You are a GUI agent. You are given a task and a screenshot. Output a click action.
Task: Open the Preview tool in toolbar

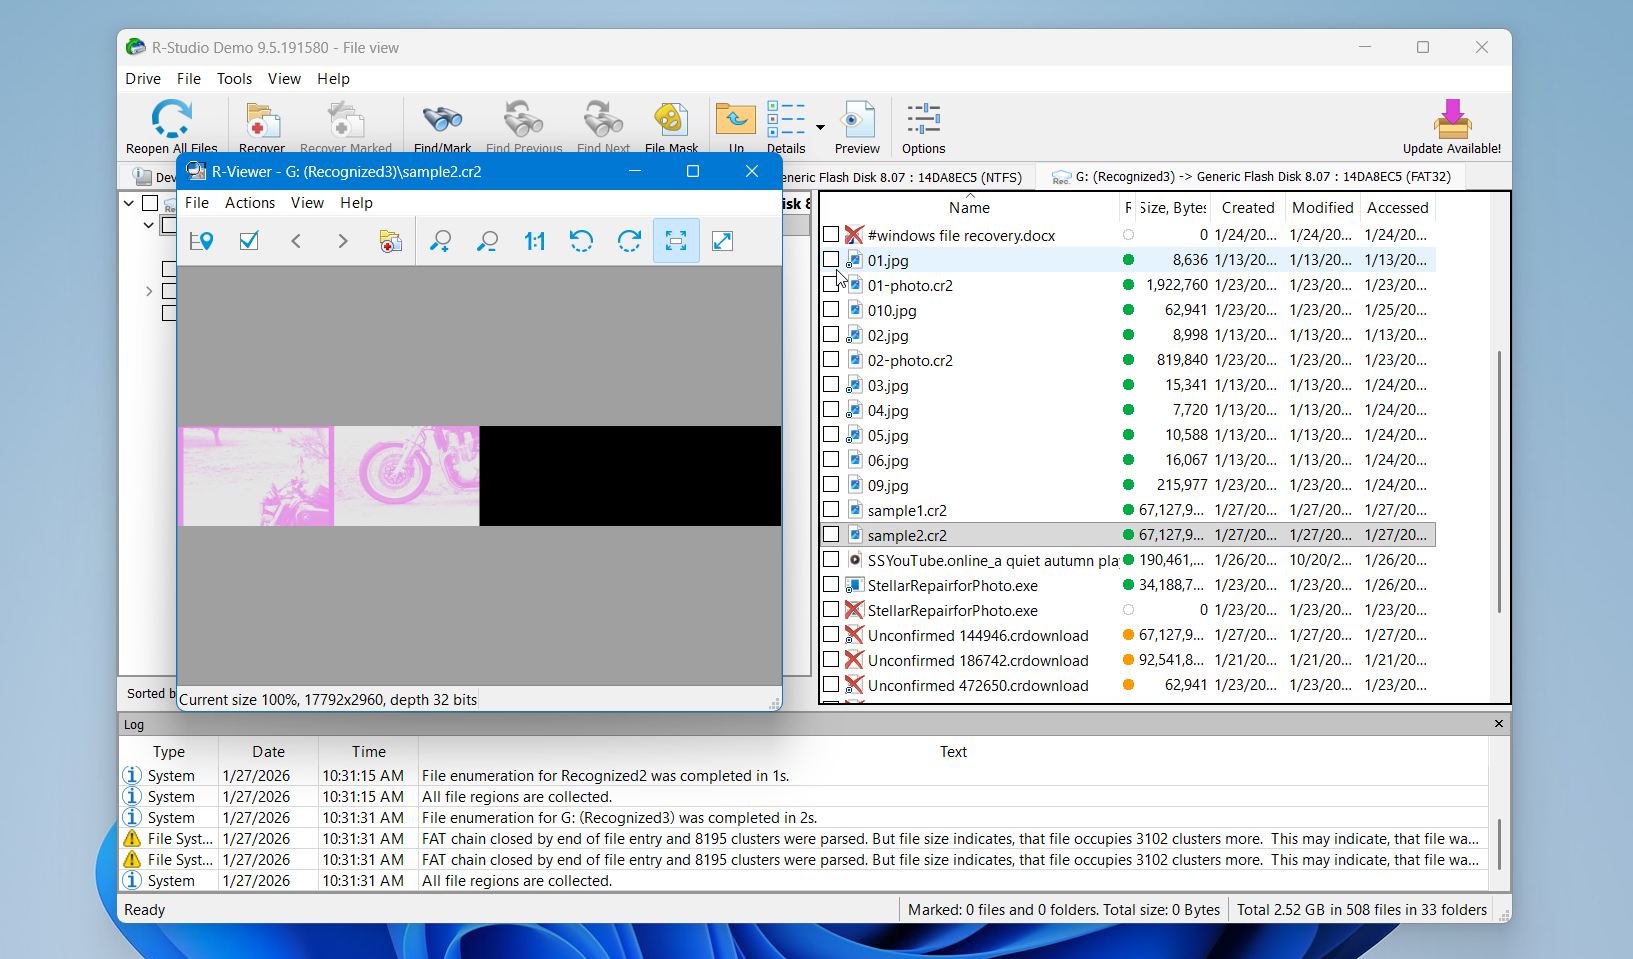[x=857, y=120]
